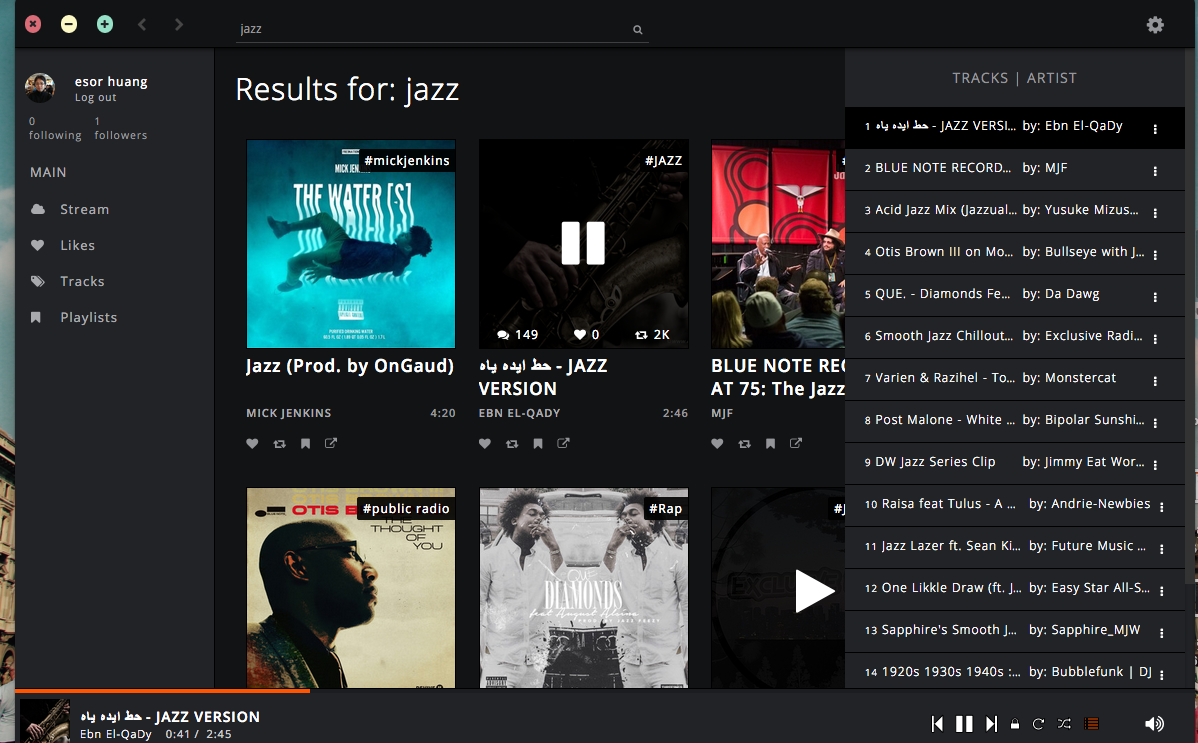Click the volume speaker icon
1198x743 pixels.
(x=1154, y=724)
